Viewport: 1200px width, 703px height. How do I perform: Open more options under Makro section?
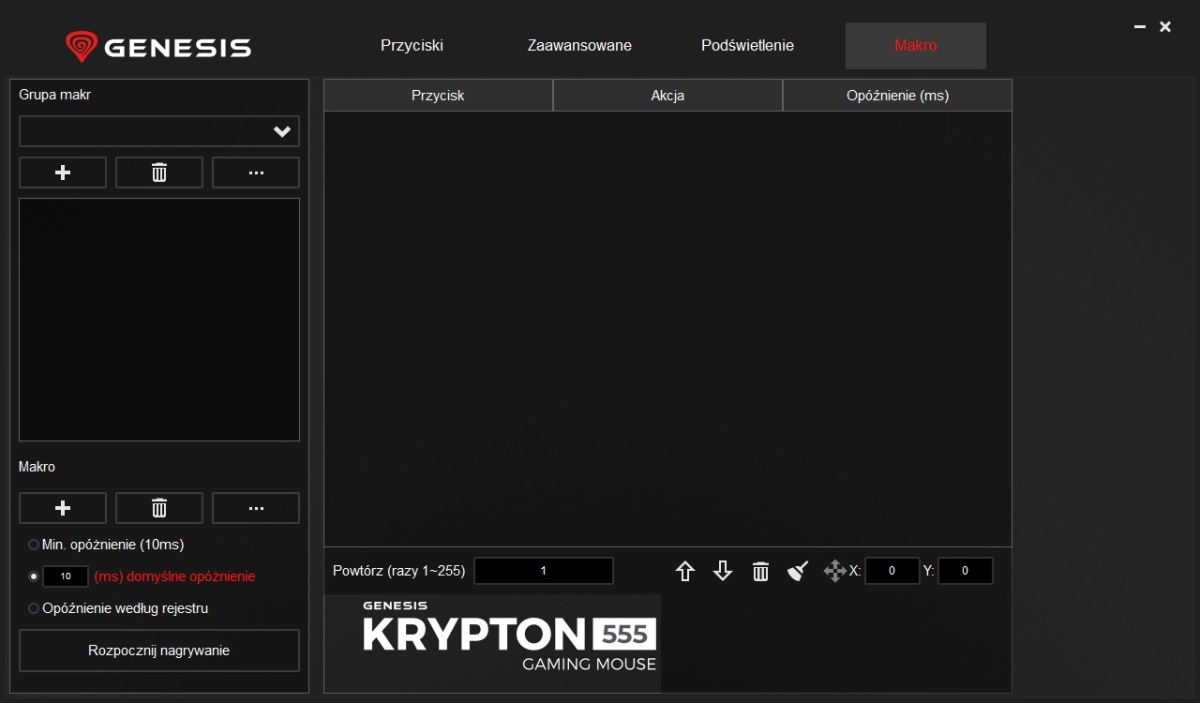point(256,508)
